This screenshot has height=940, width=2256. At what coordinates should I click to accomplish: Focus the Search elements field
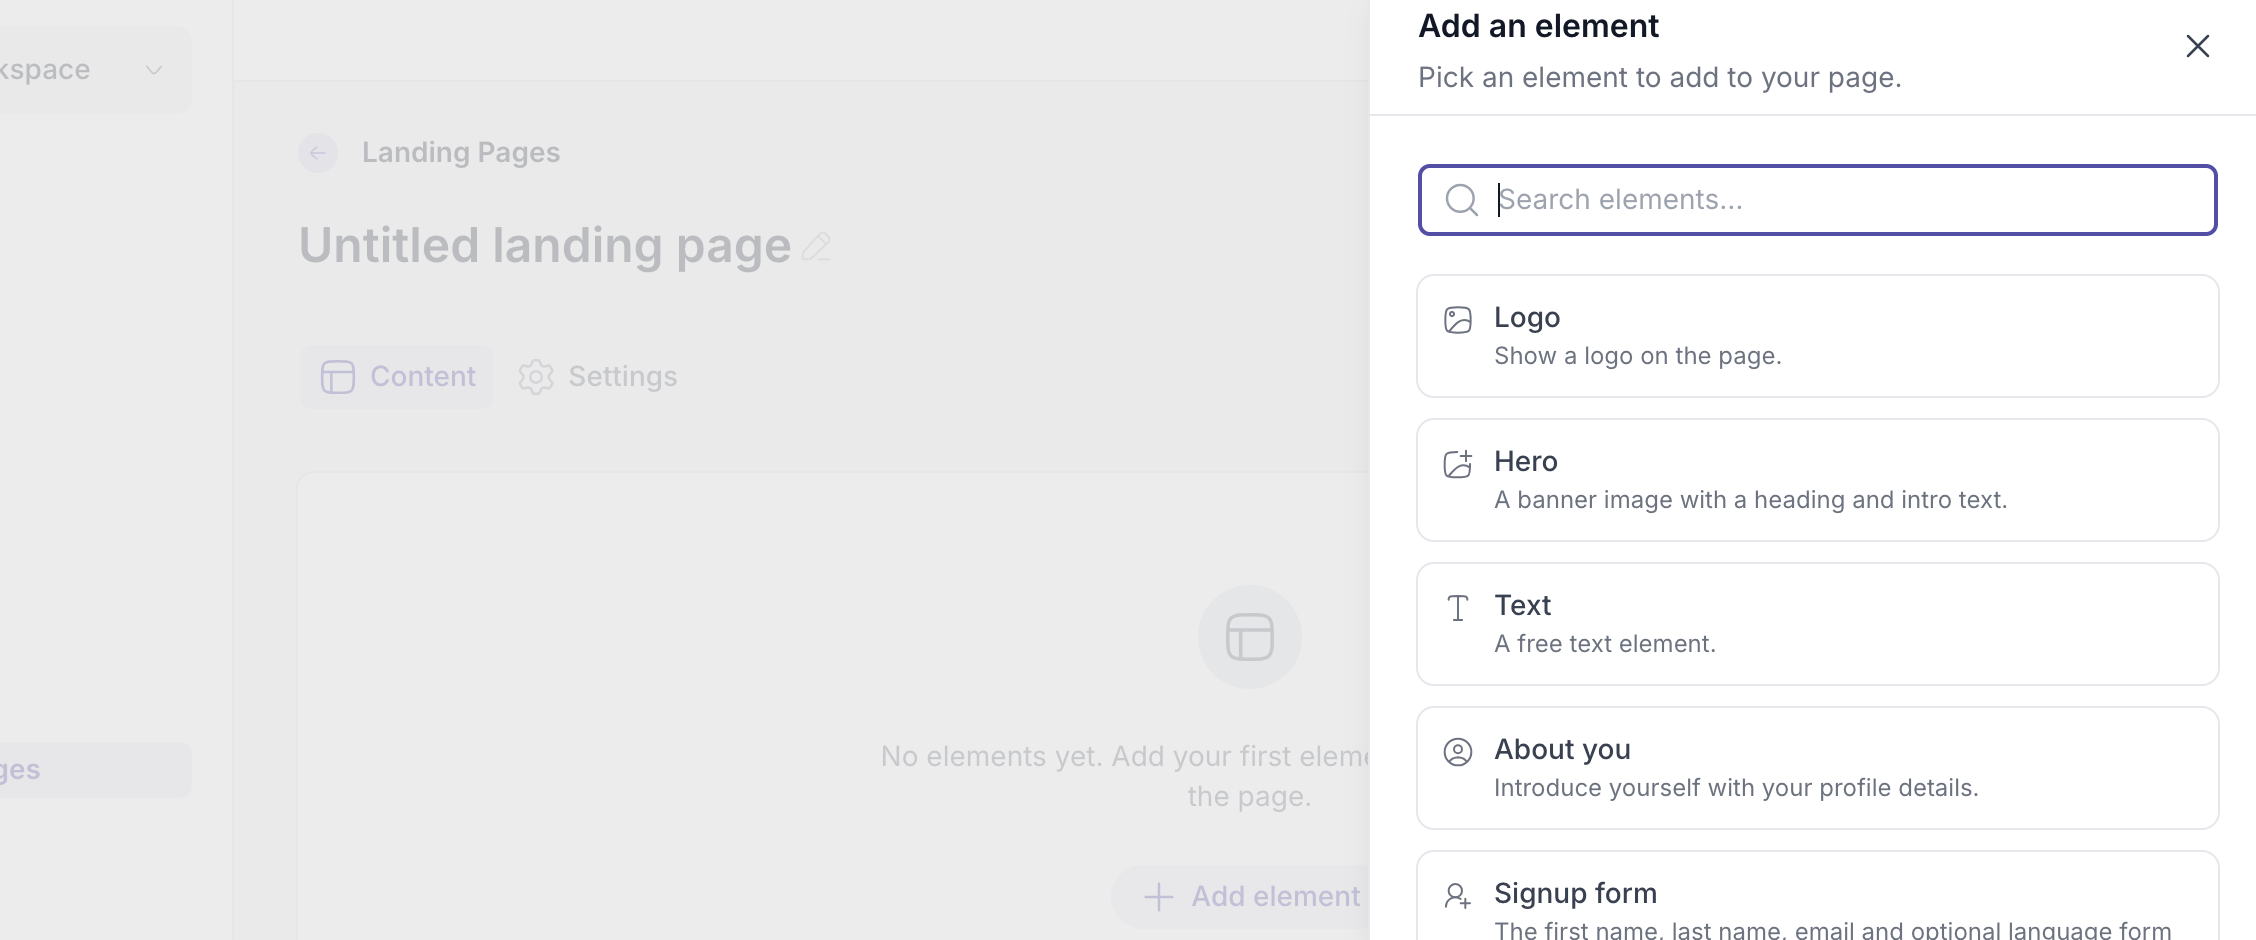point(1818,200)
